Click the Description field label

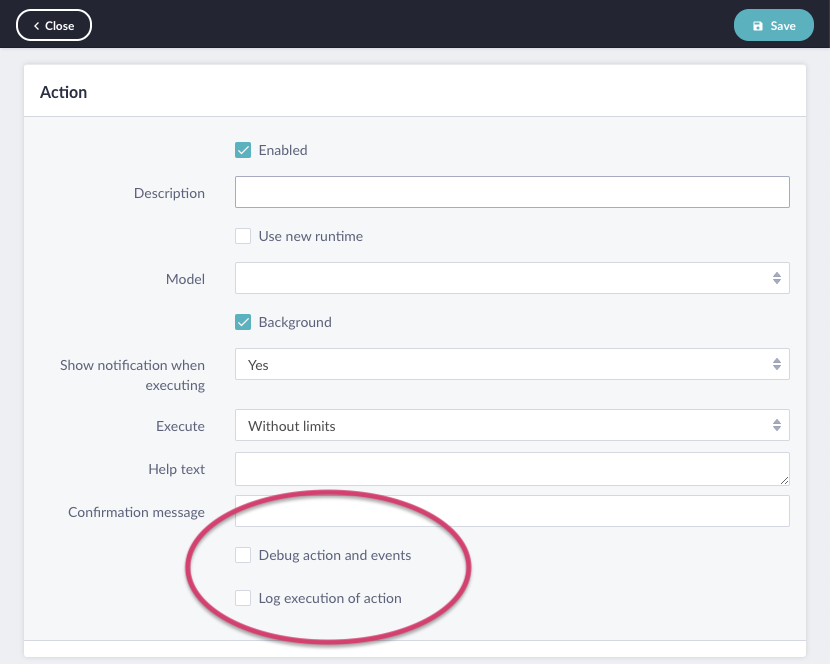(169, 193)
